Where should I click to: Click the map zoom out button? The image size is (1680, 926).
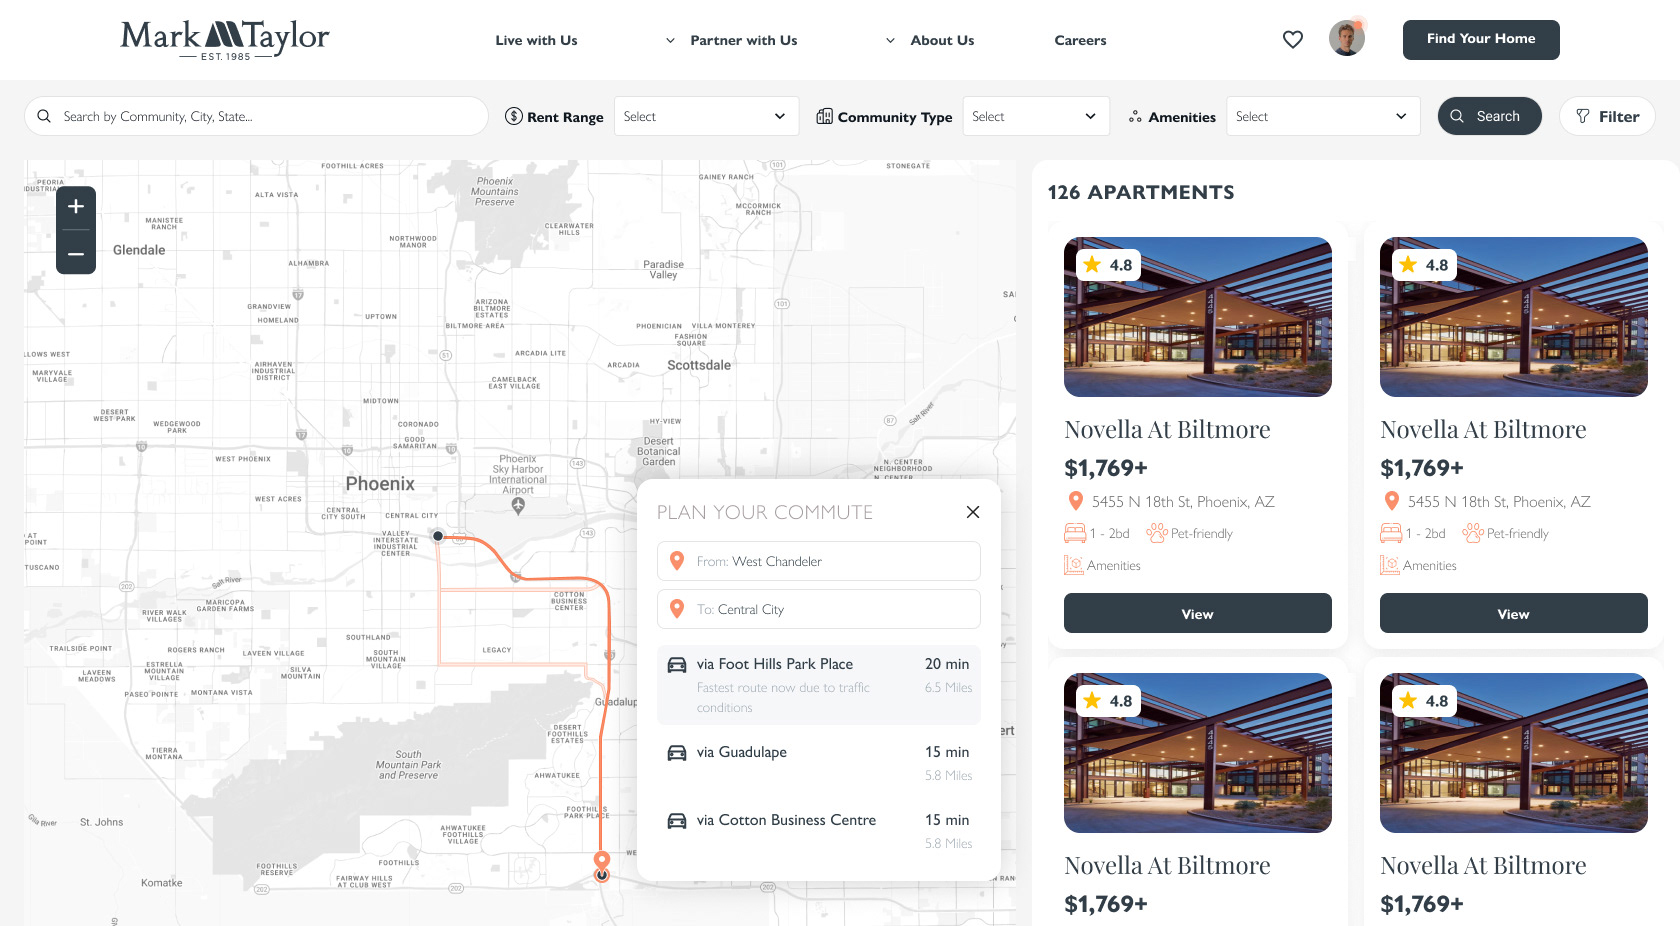tap(76, 253)
